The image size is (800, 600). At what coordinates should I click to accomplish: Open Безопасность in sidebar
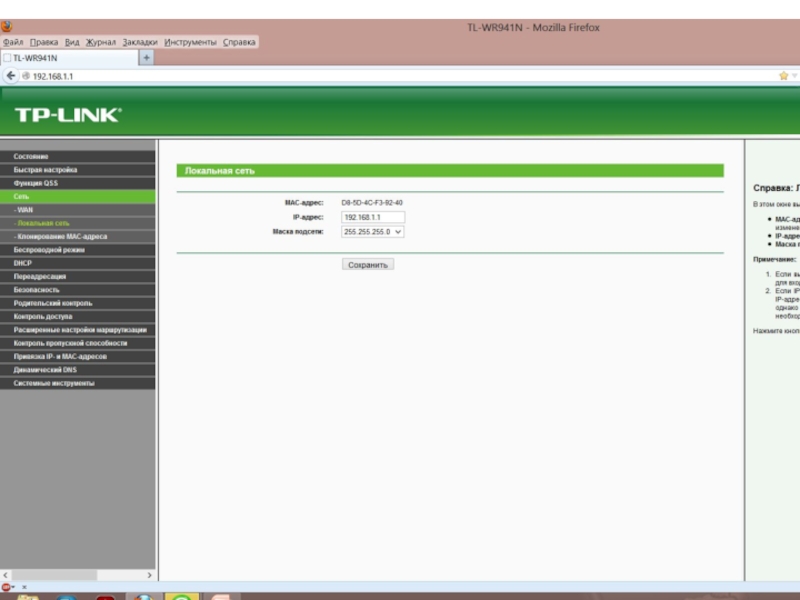78,289
